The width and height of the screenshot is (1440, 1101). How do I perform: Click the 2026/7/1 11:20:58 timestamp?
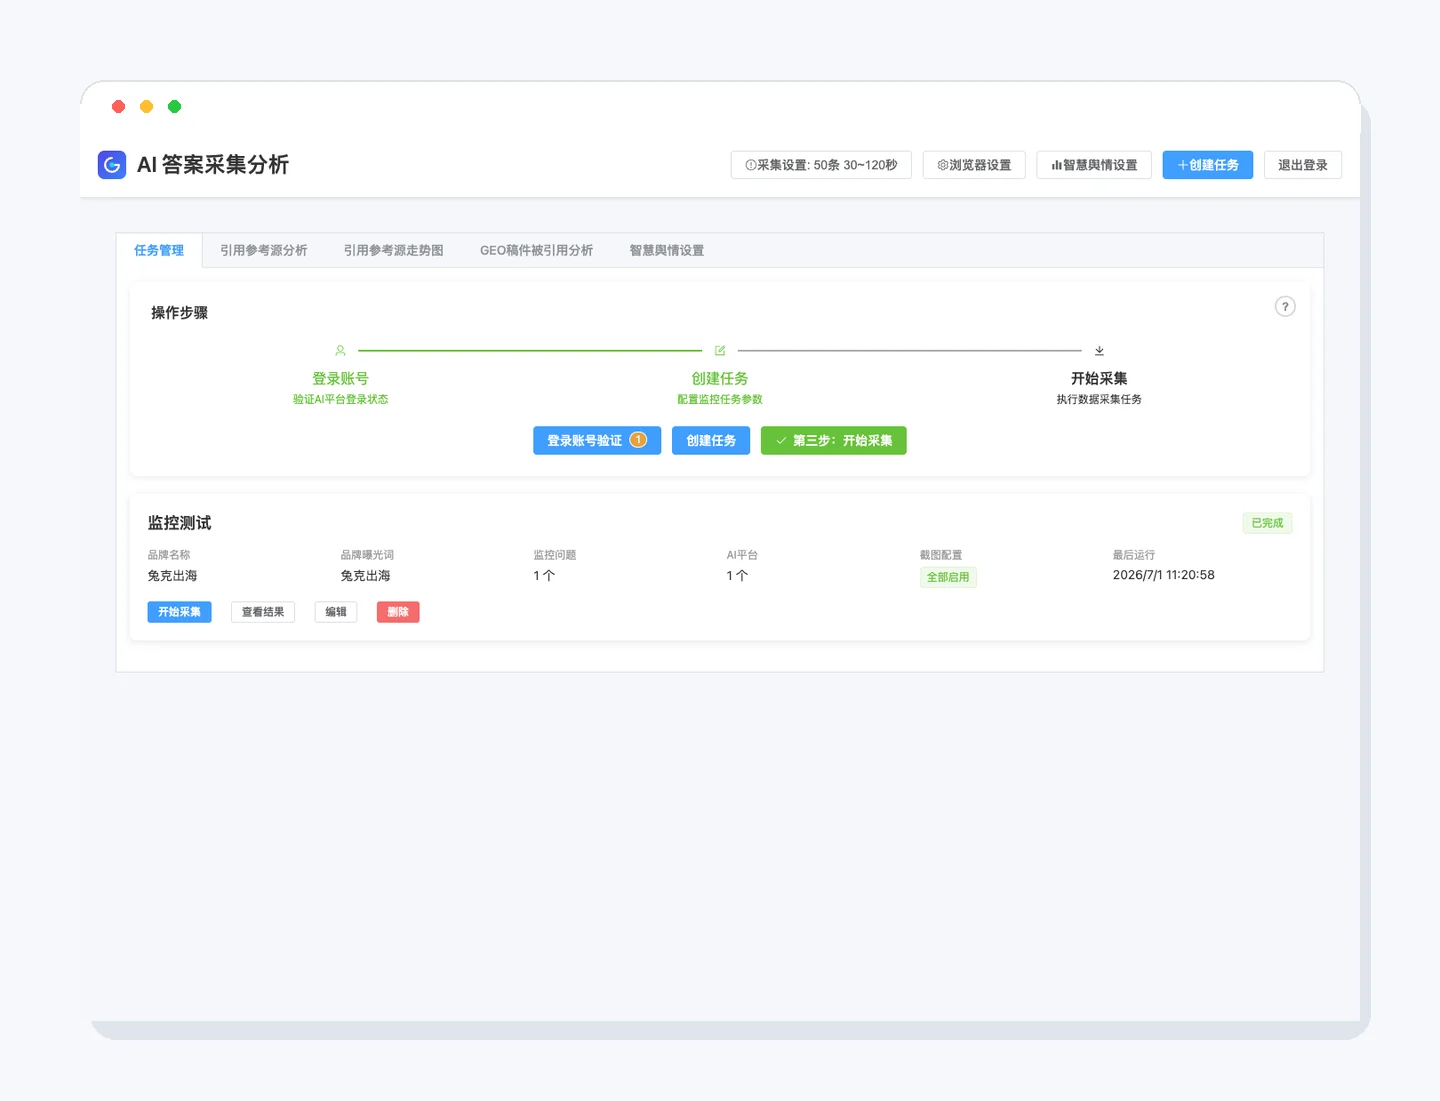(1164, 575)
